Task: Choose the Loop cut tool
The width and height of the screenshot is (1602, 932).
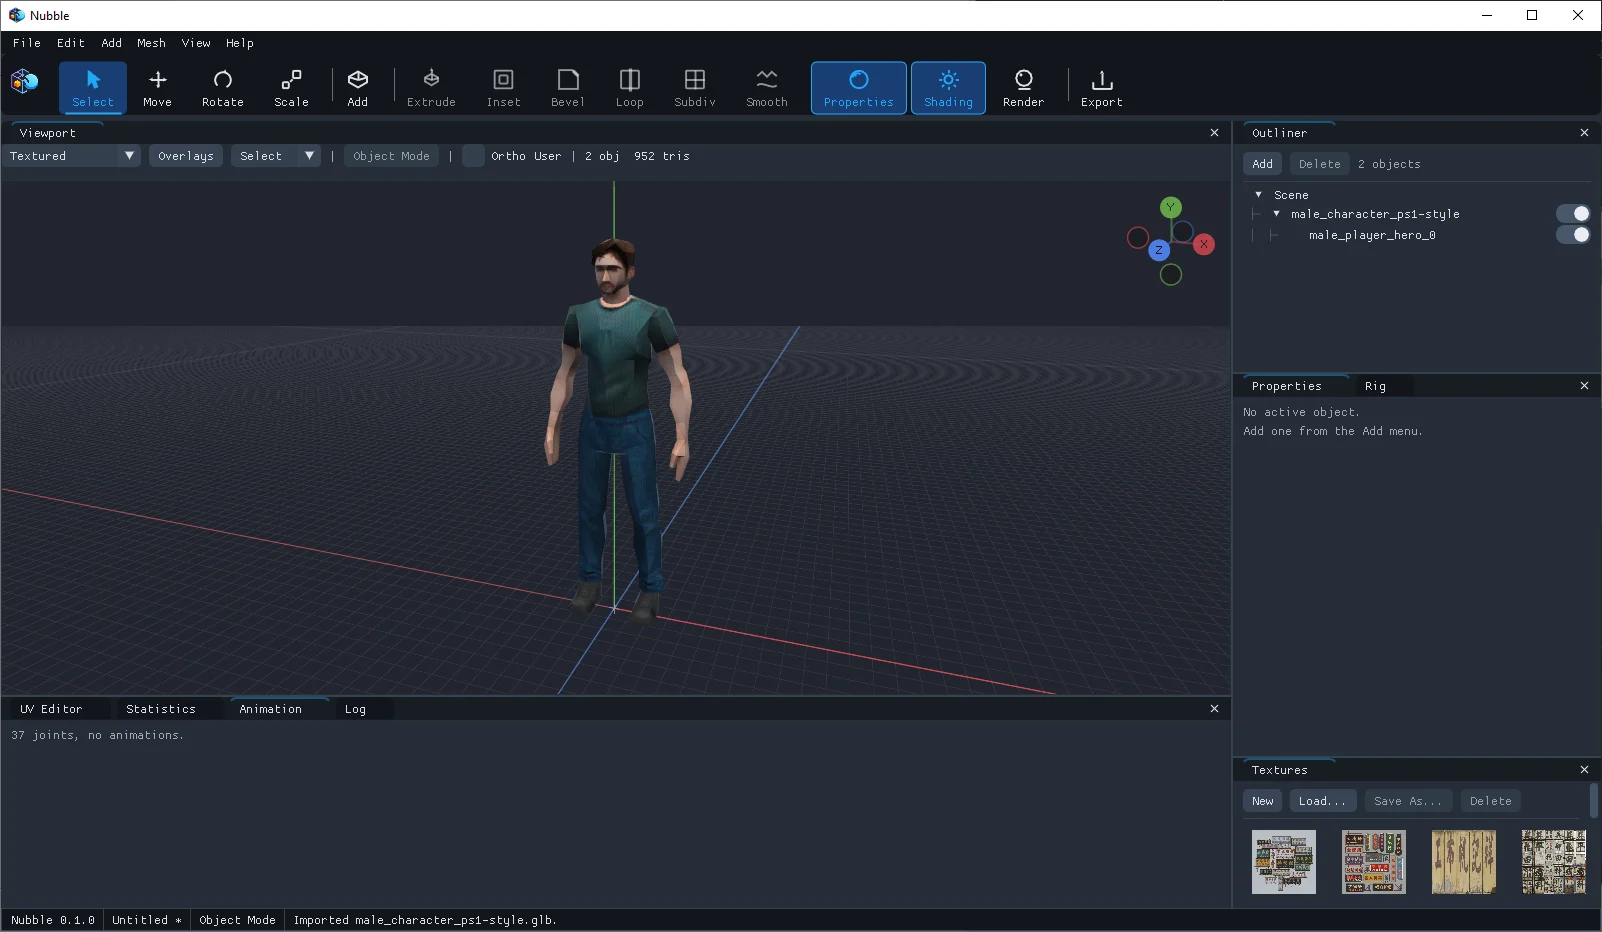Action: click(x=630, y=88)
